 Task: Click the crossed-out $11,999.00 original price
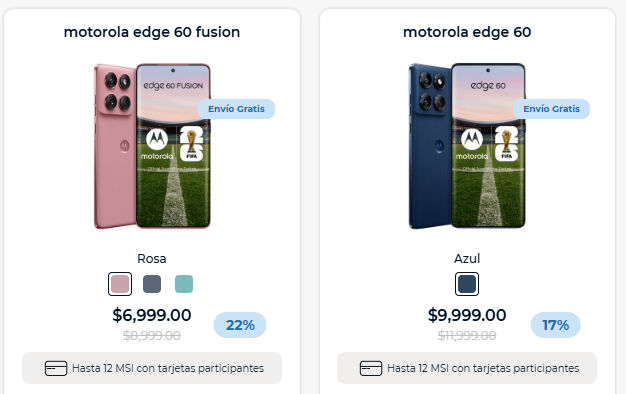[x=467, y=335]
